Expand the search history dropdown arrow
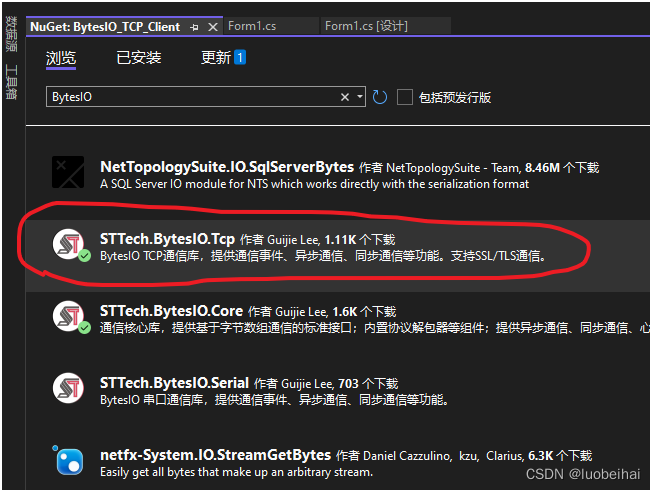 (x=359, y=97)
